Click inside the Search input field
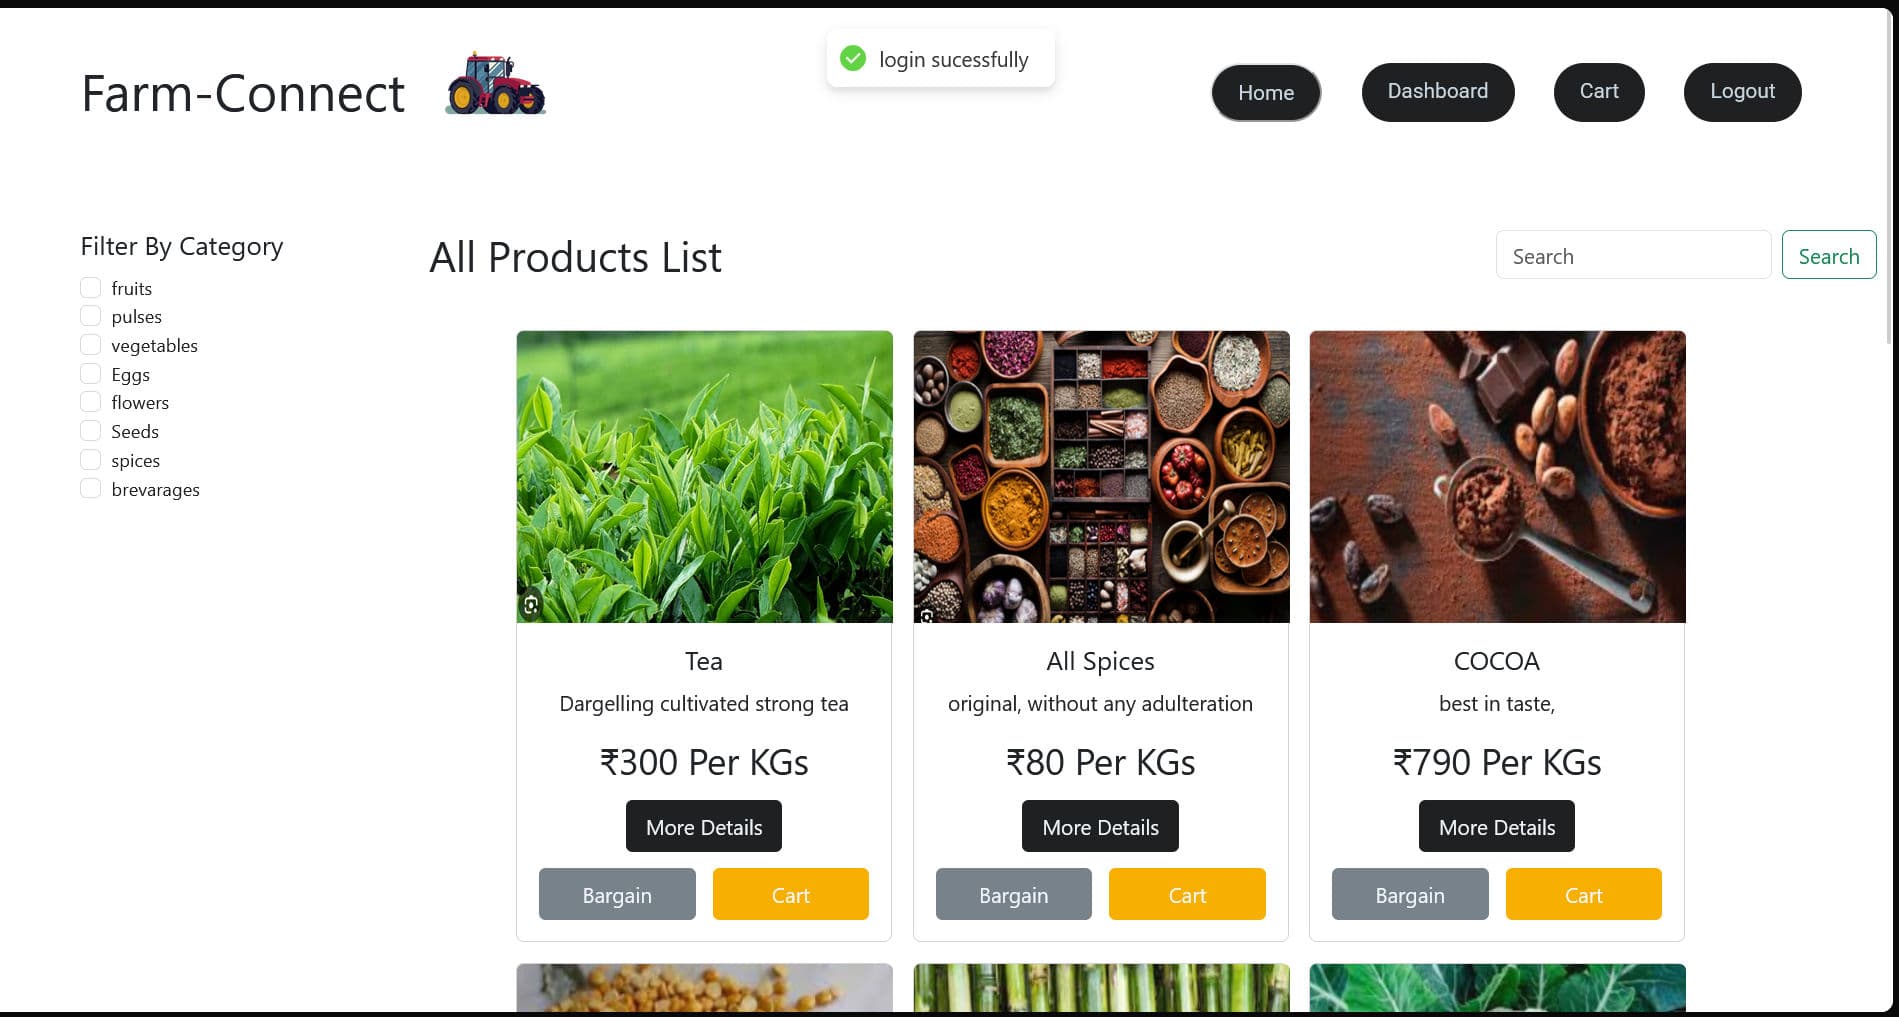 click(1632, 255)
